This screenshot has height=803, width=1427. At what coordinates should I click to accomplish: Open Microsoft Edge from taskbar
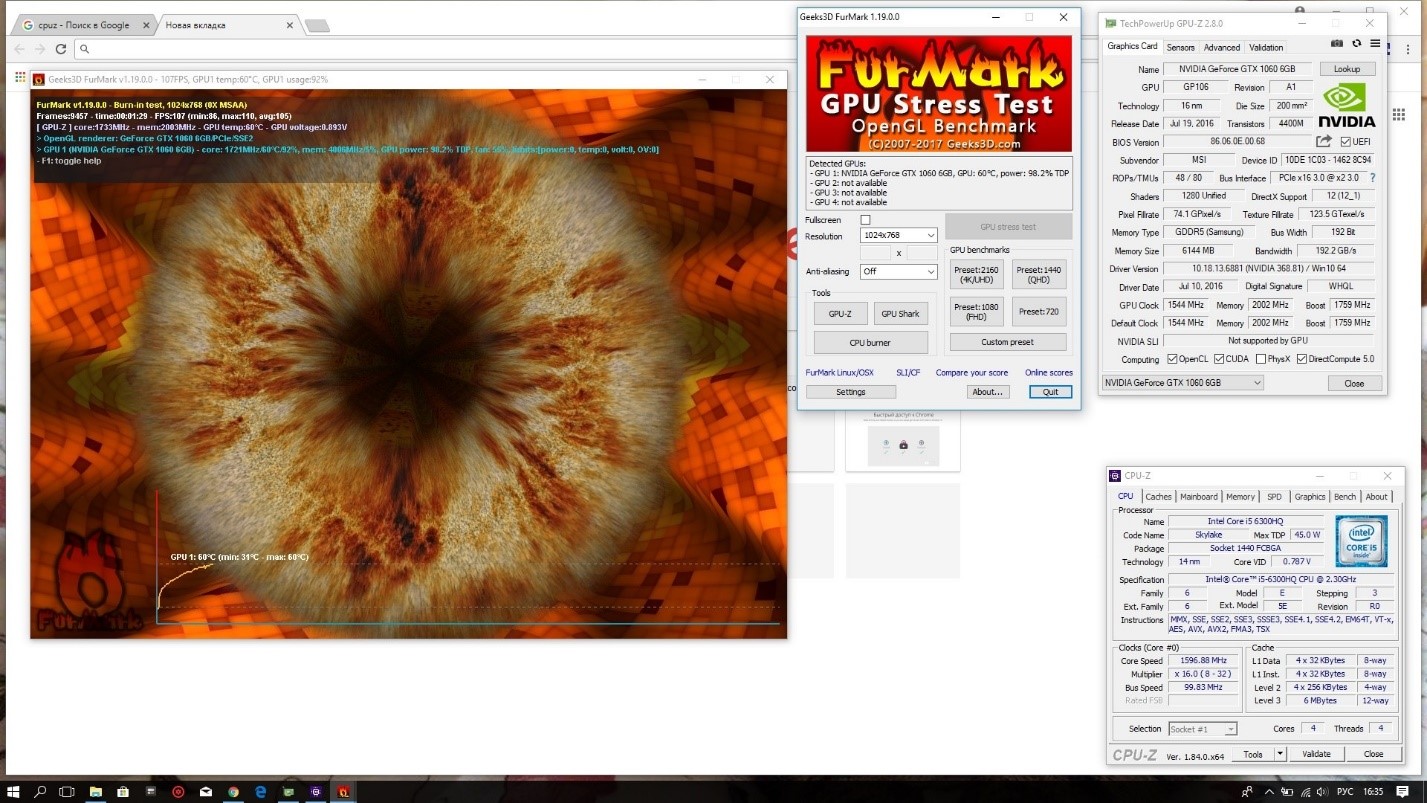pyautogui.click(x=260, y=792)
